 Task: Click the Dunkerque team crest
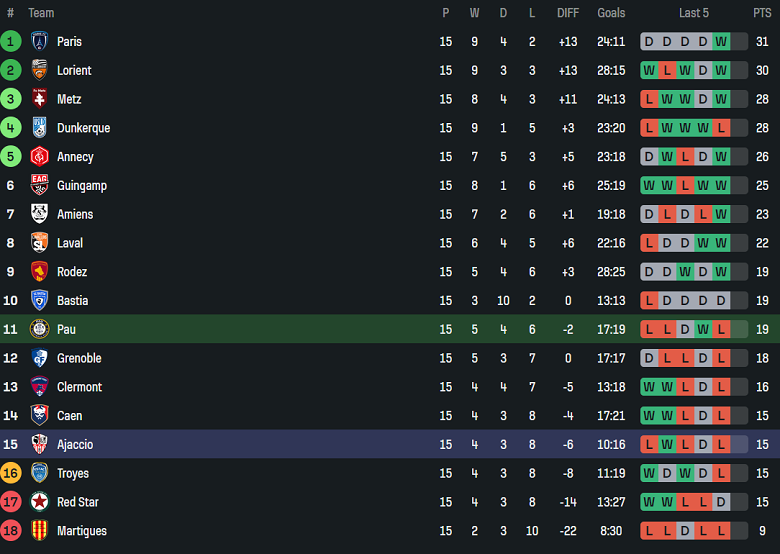pyautogui.click(x=39, y=128)
